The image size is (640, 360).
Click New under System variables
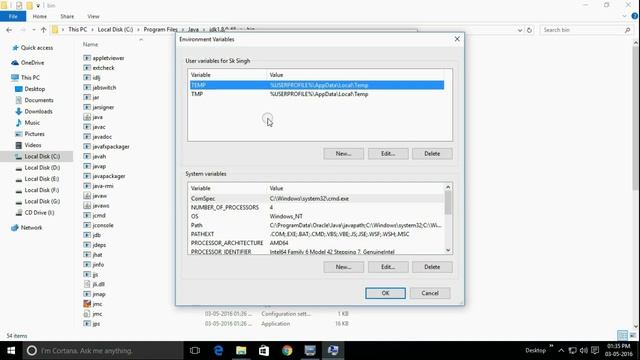(x=343, y=267)
